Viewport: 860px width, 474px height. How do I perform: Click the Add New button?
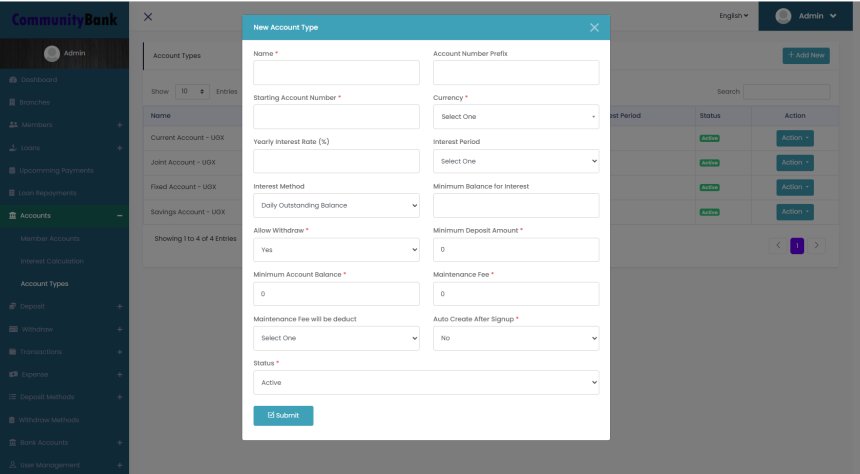[x=806, y=56]
